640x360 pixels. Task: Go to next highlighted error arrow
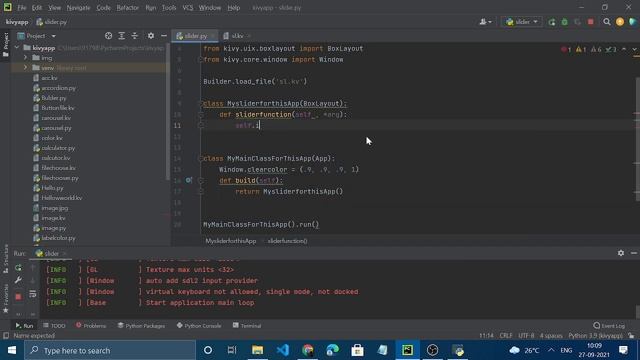634,49
